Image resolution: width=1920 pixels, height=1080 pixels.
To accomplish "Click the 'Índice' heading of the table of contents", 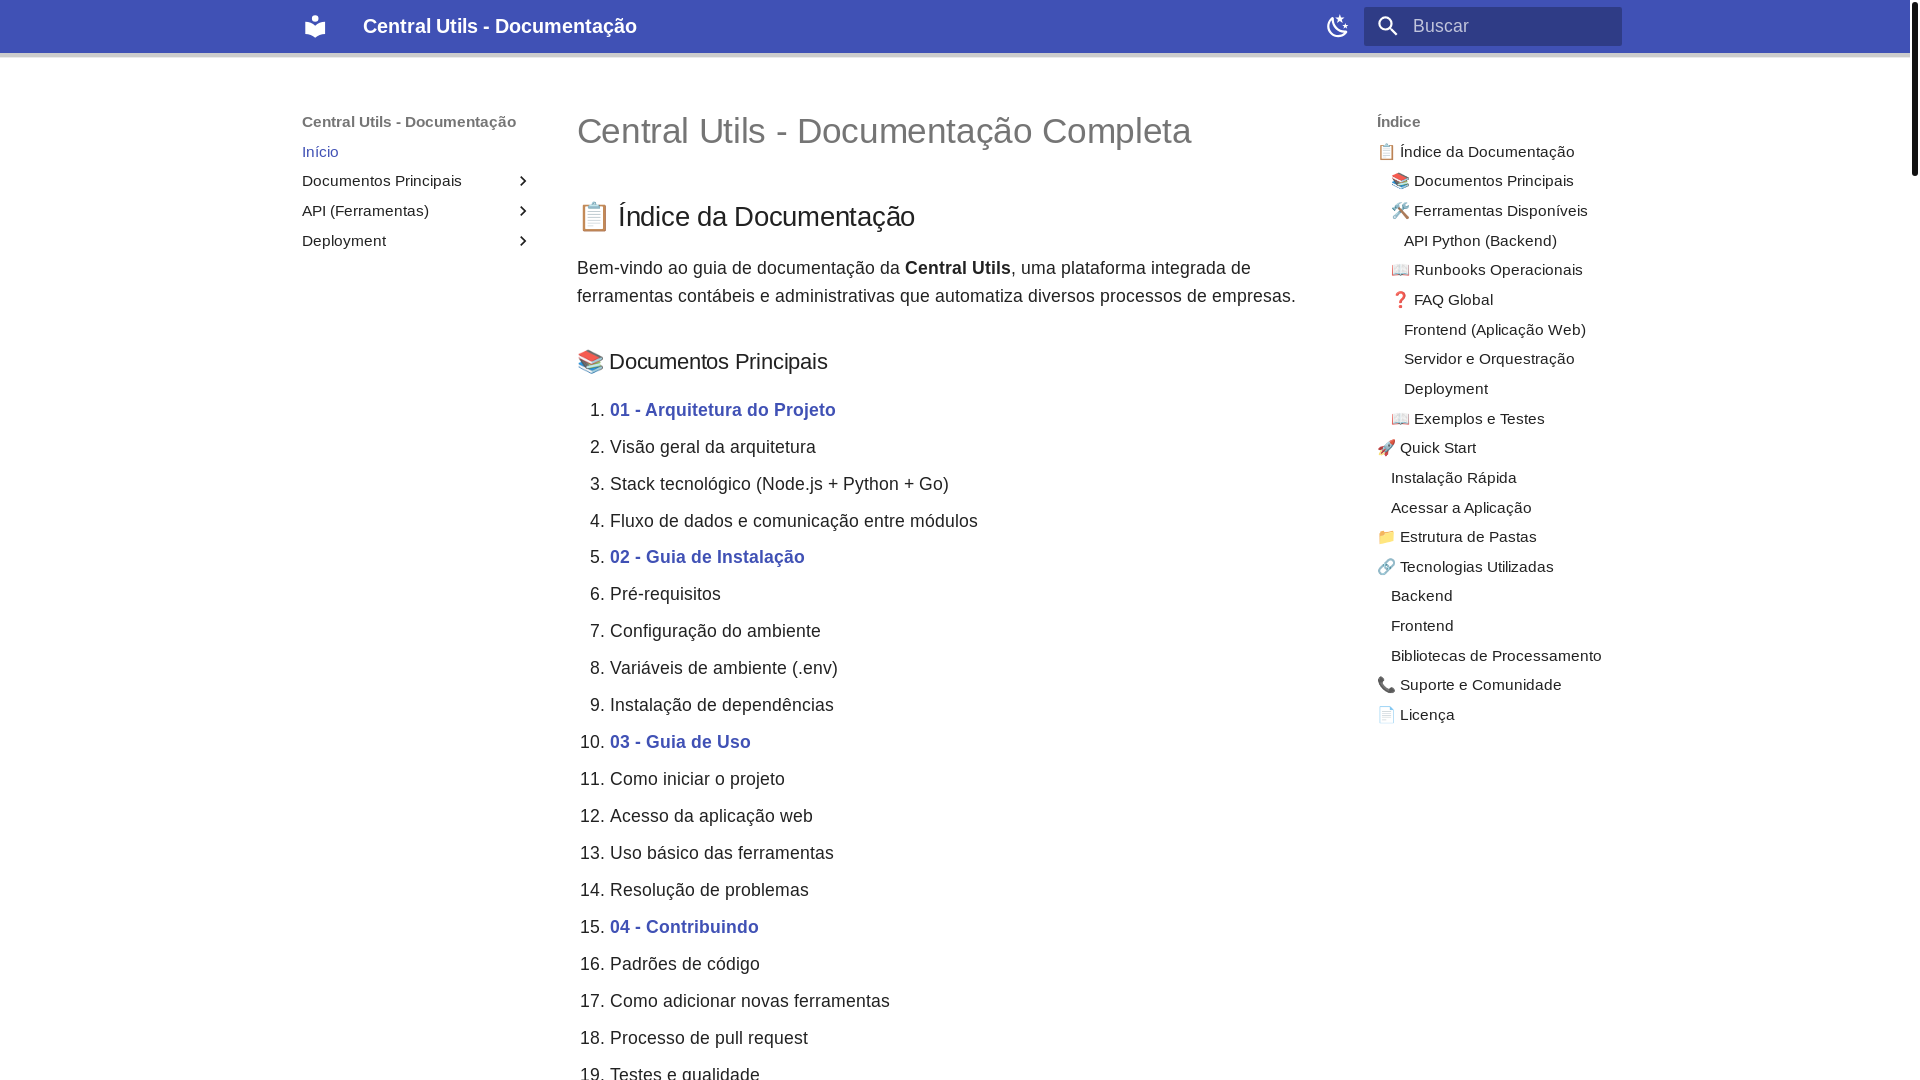I will click(x=1398, y=122).
